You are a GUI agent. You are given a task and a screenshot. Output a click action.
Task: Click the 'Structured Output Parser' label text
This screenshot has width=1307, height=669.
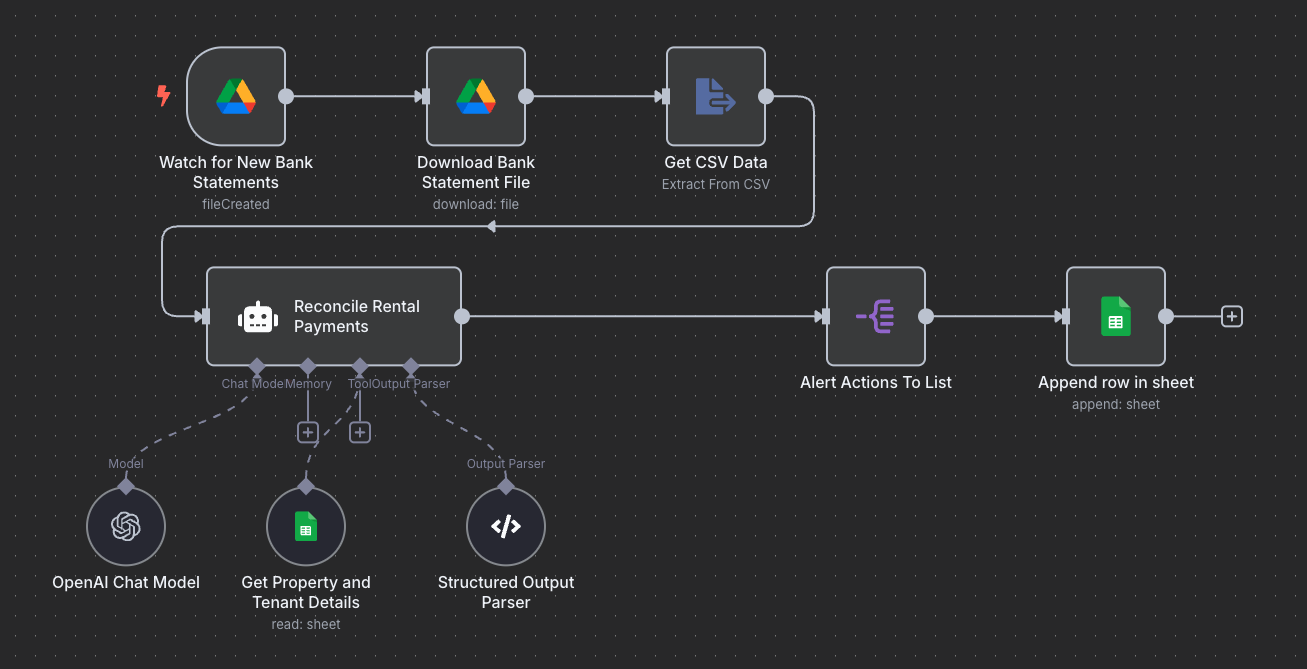coord(506,592)
